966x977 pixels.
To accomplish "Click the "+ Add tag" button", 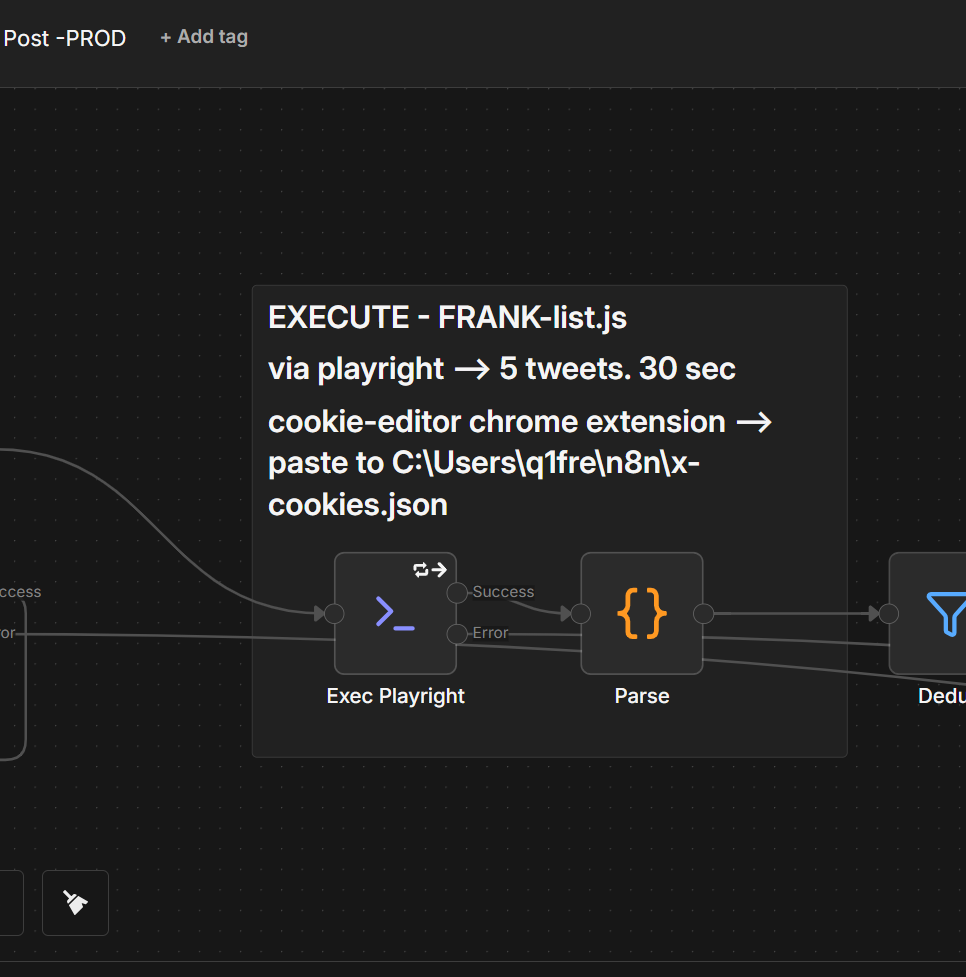I will tap(204, 37).
